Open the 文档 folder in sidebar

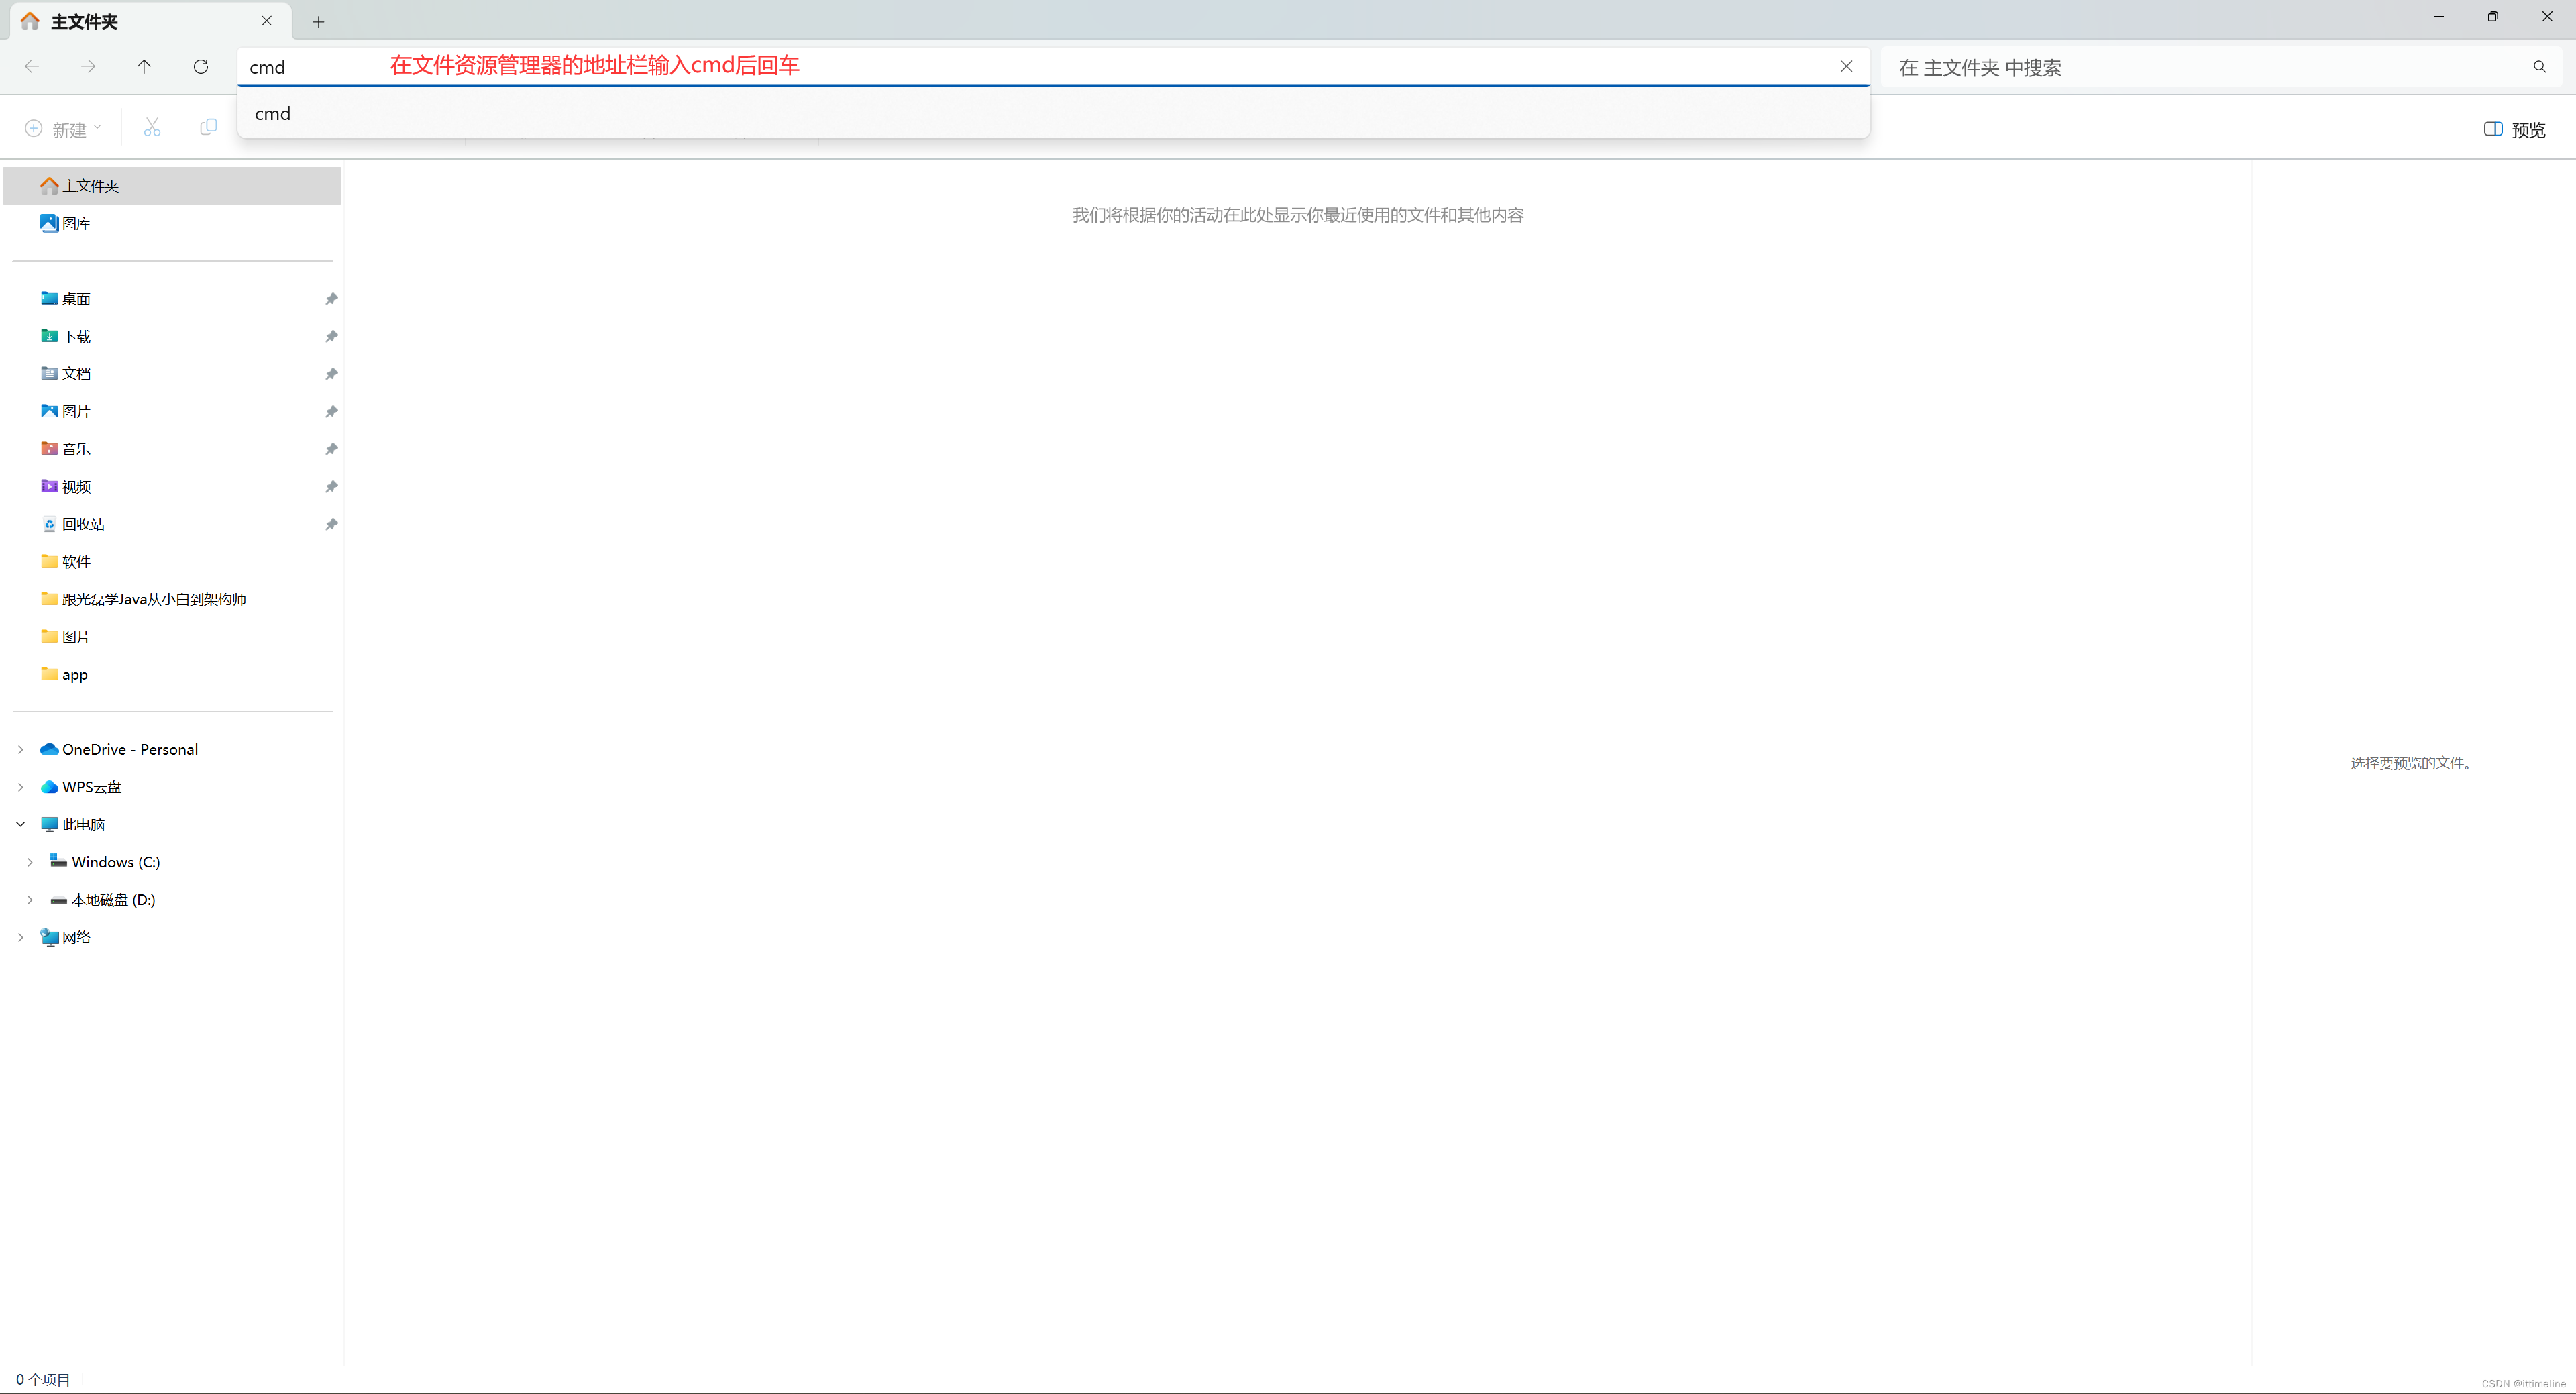[x=172, y=374]
